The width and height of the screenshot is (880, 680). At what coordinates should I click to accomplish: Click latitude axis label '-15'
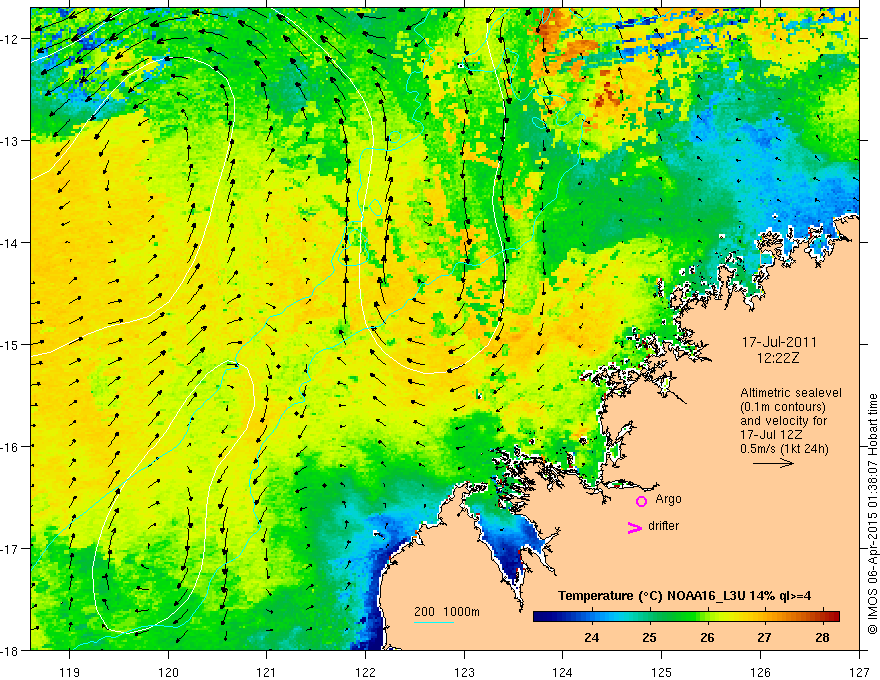11,344
